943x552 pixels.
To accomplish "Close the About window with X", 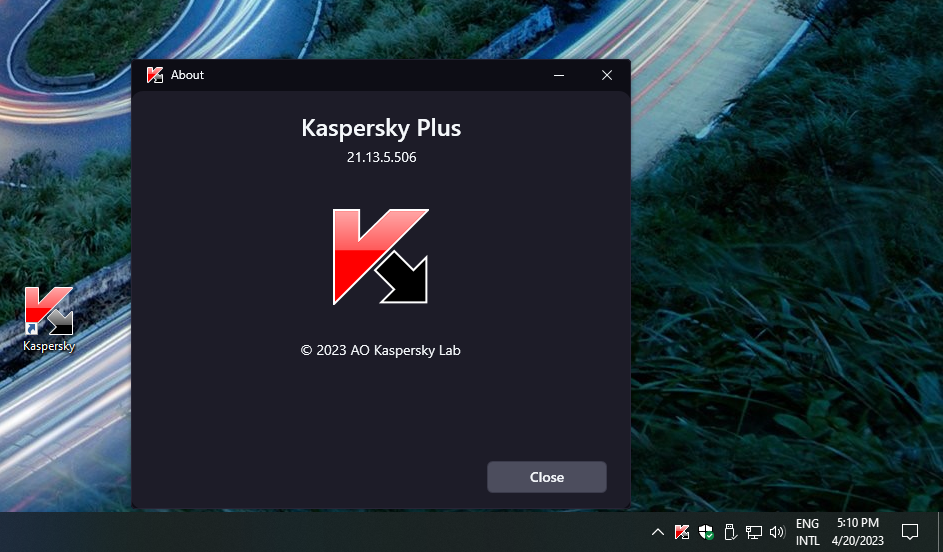I will tap(607, 75).
